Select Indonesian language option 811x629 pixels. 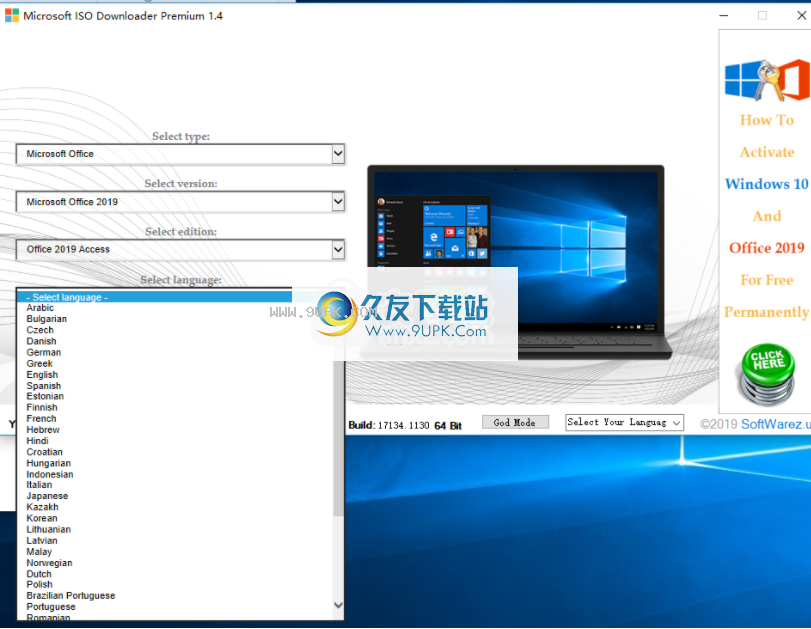(50, 474)
